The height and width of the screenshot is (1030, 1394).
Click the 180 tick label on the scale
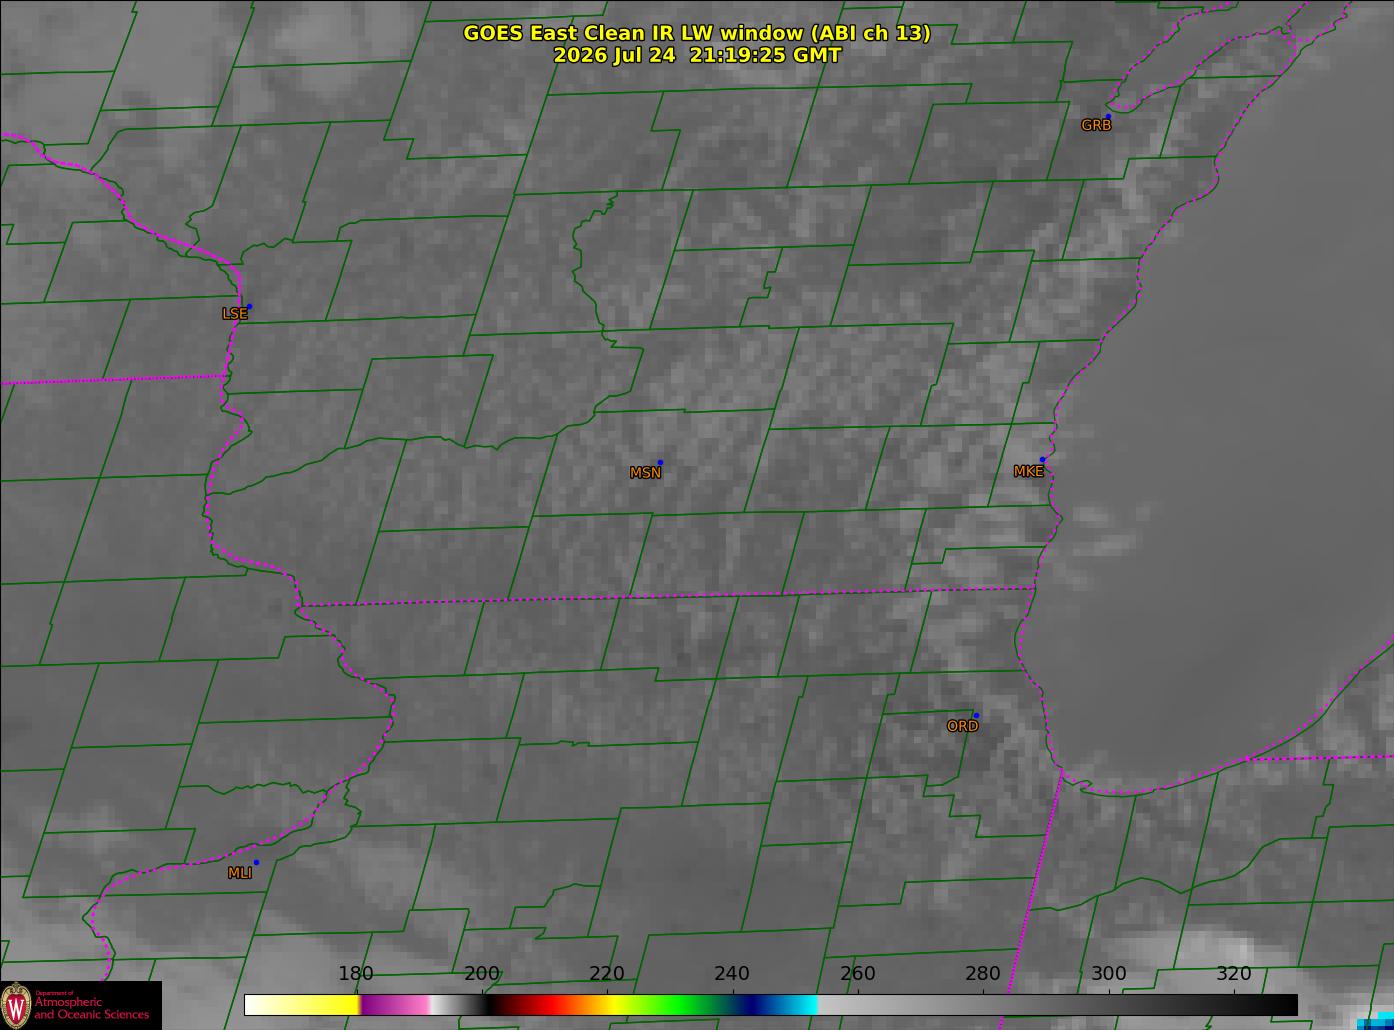(x=356, y=974)
